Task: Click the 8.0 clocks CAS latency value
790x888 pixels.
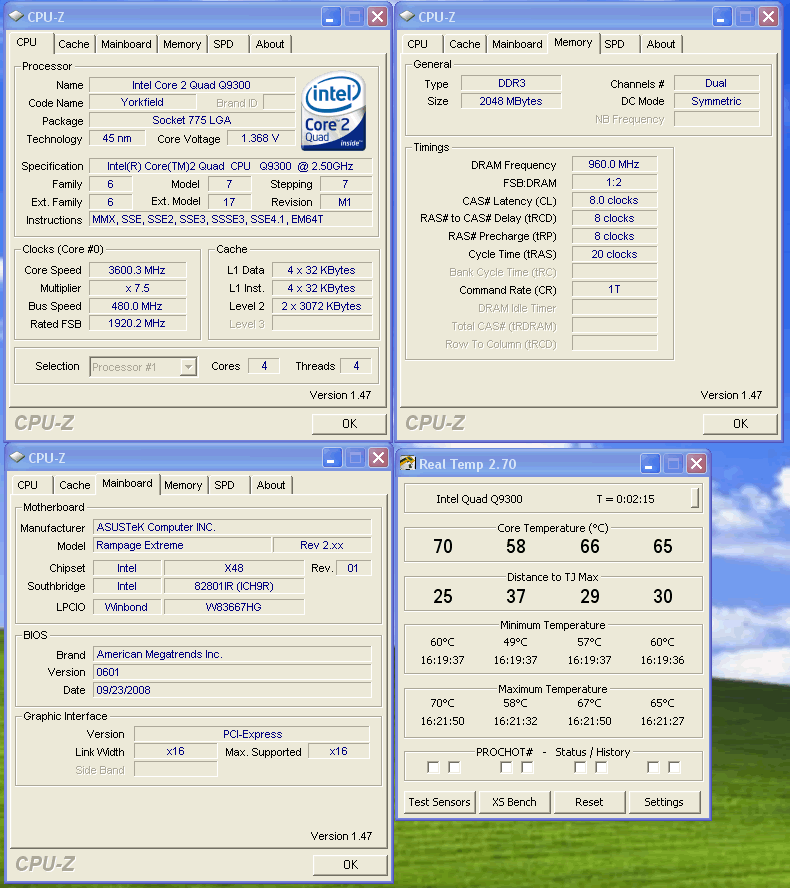Action: (614, 200)
